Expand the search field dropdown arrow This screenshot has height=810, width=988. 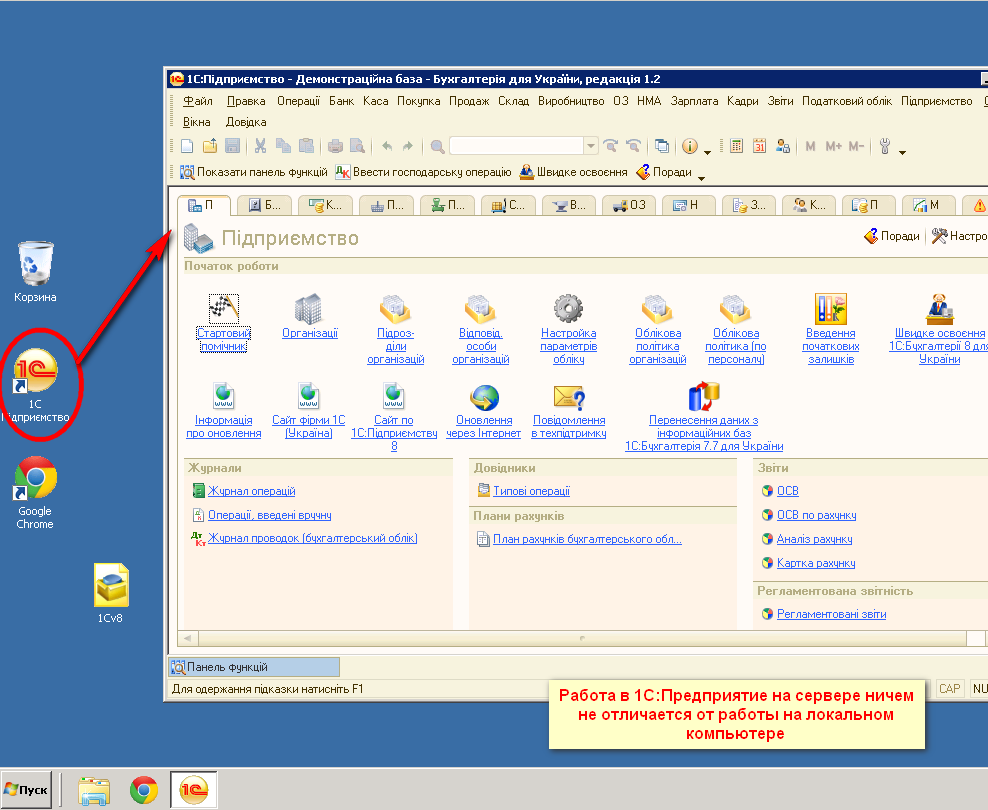point(590,146)
